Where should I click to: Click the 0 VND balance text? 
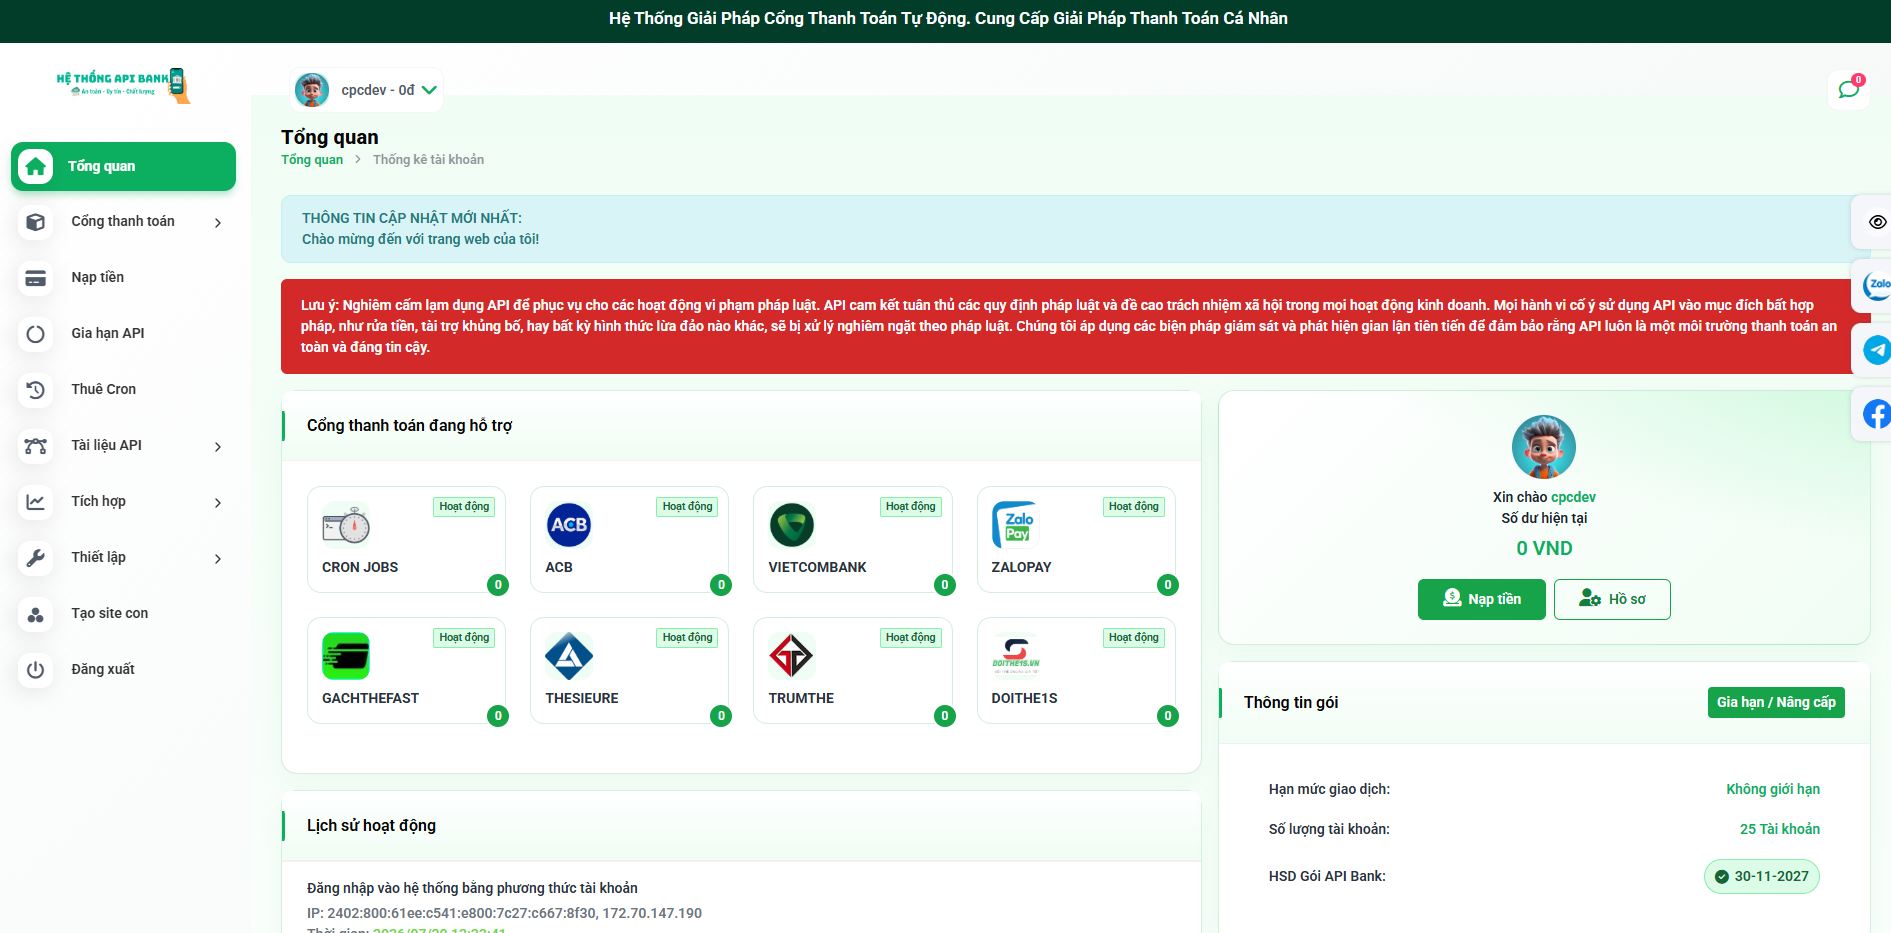[x=1544, y=548]
